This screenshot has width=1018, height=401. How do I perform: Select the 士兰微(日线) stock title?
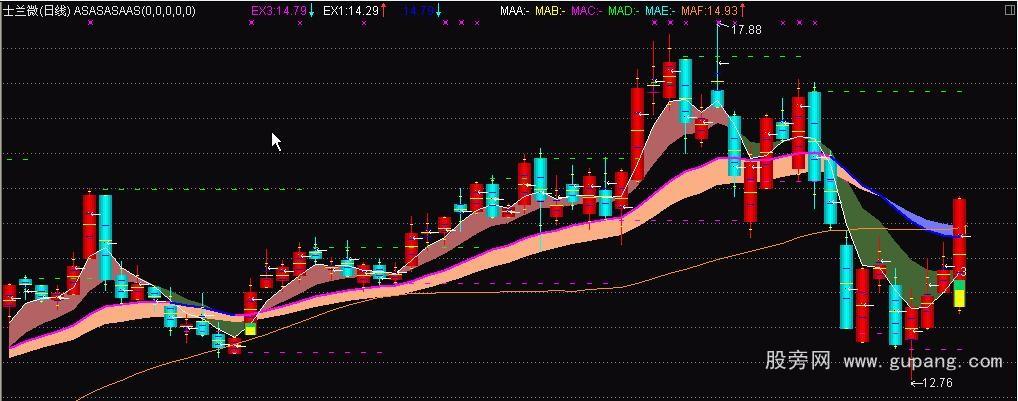point(37,10)
